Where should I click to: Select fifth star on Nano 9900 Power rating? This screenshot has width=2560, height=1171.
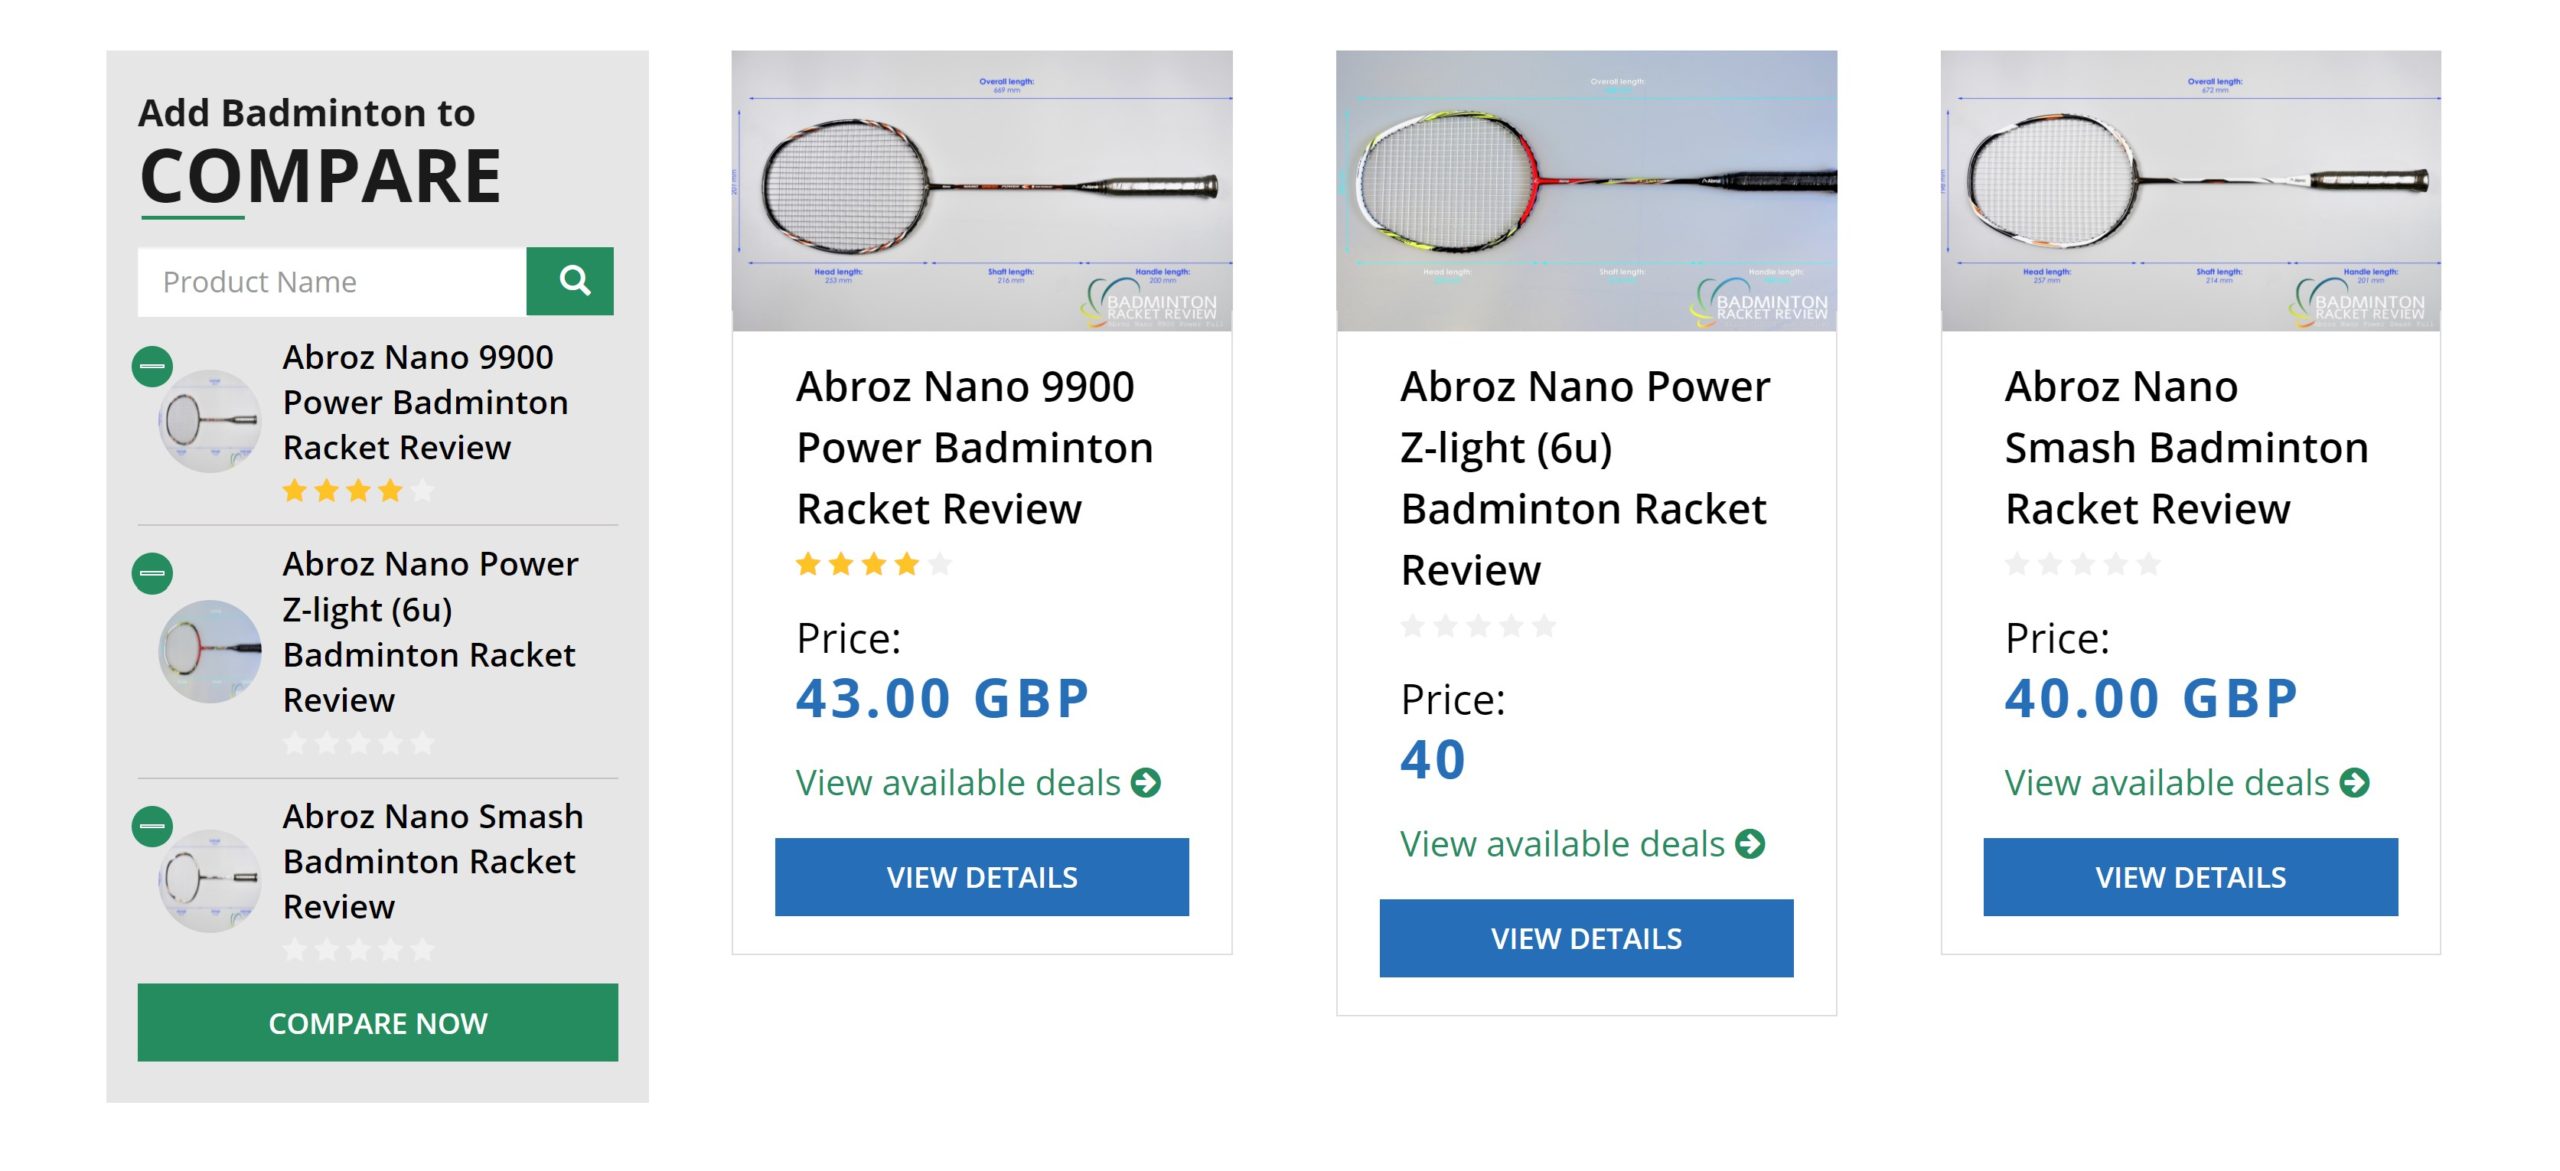tap(938, 565)
